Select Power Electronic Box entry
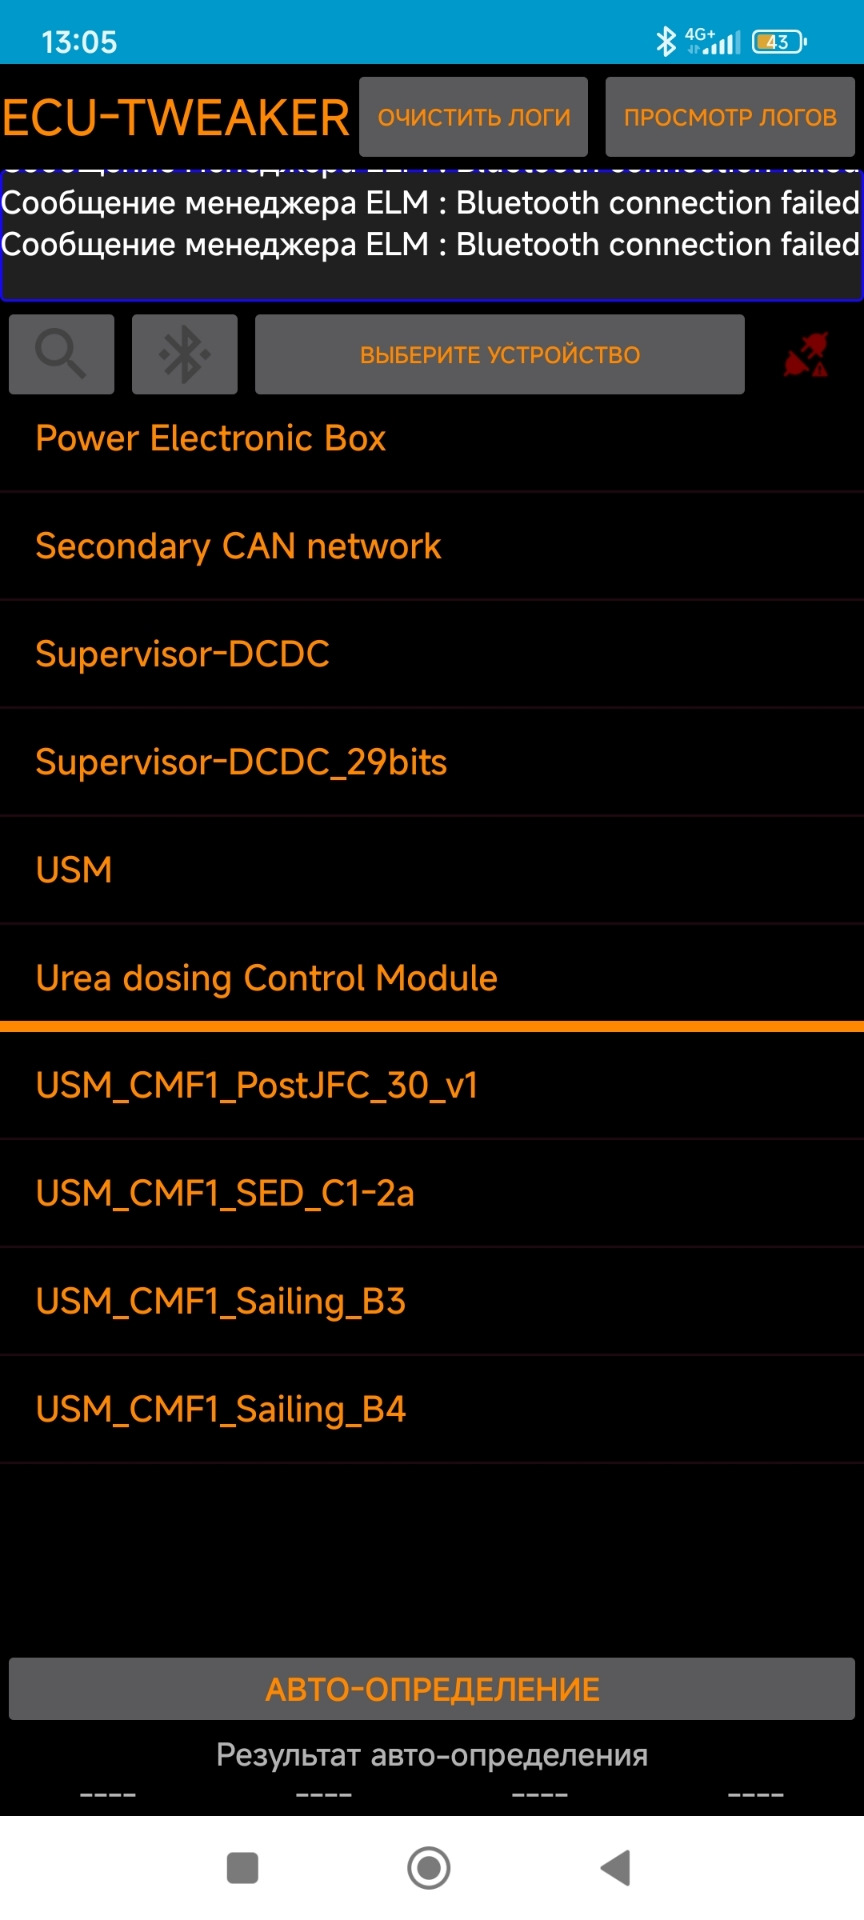Viewport: 864px width, 1920px height. click(432, 438)
